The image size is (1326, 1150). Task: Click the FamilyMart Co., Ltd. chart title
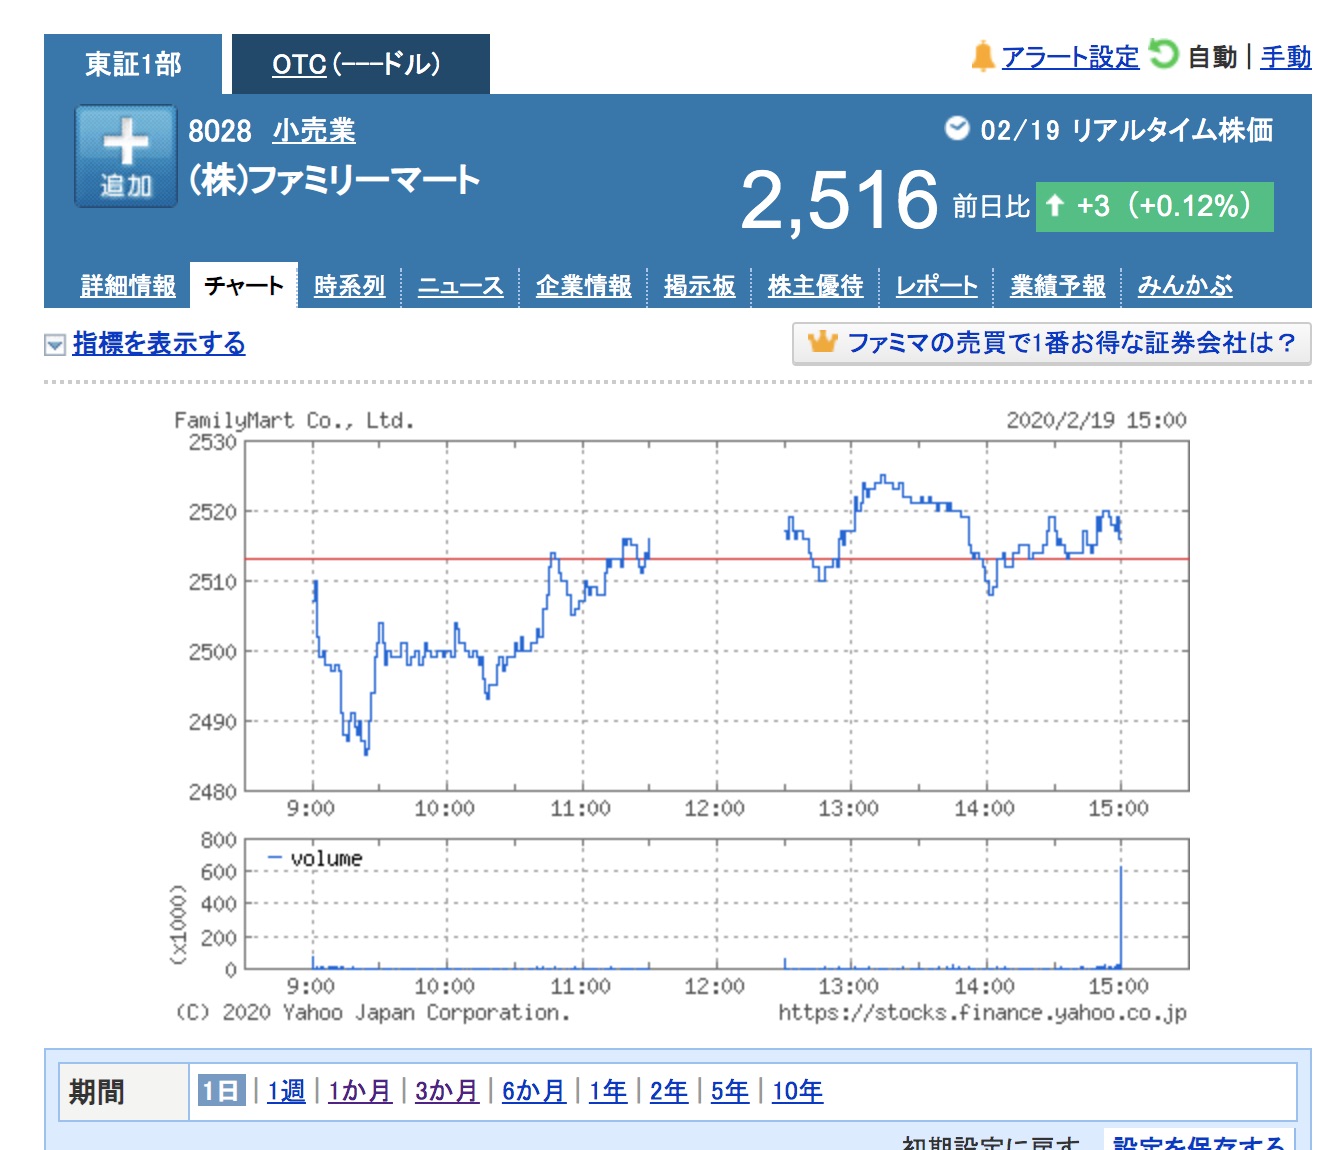(294, 420)
